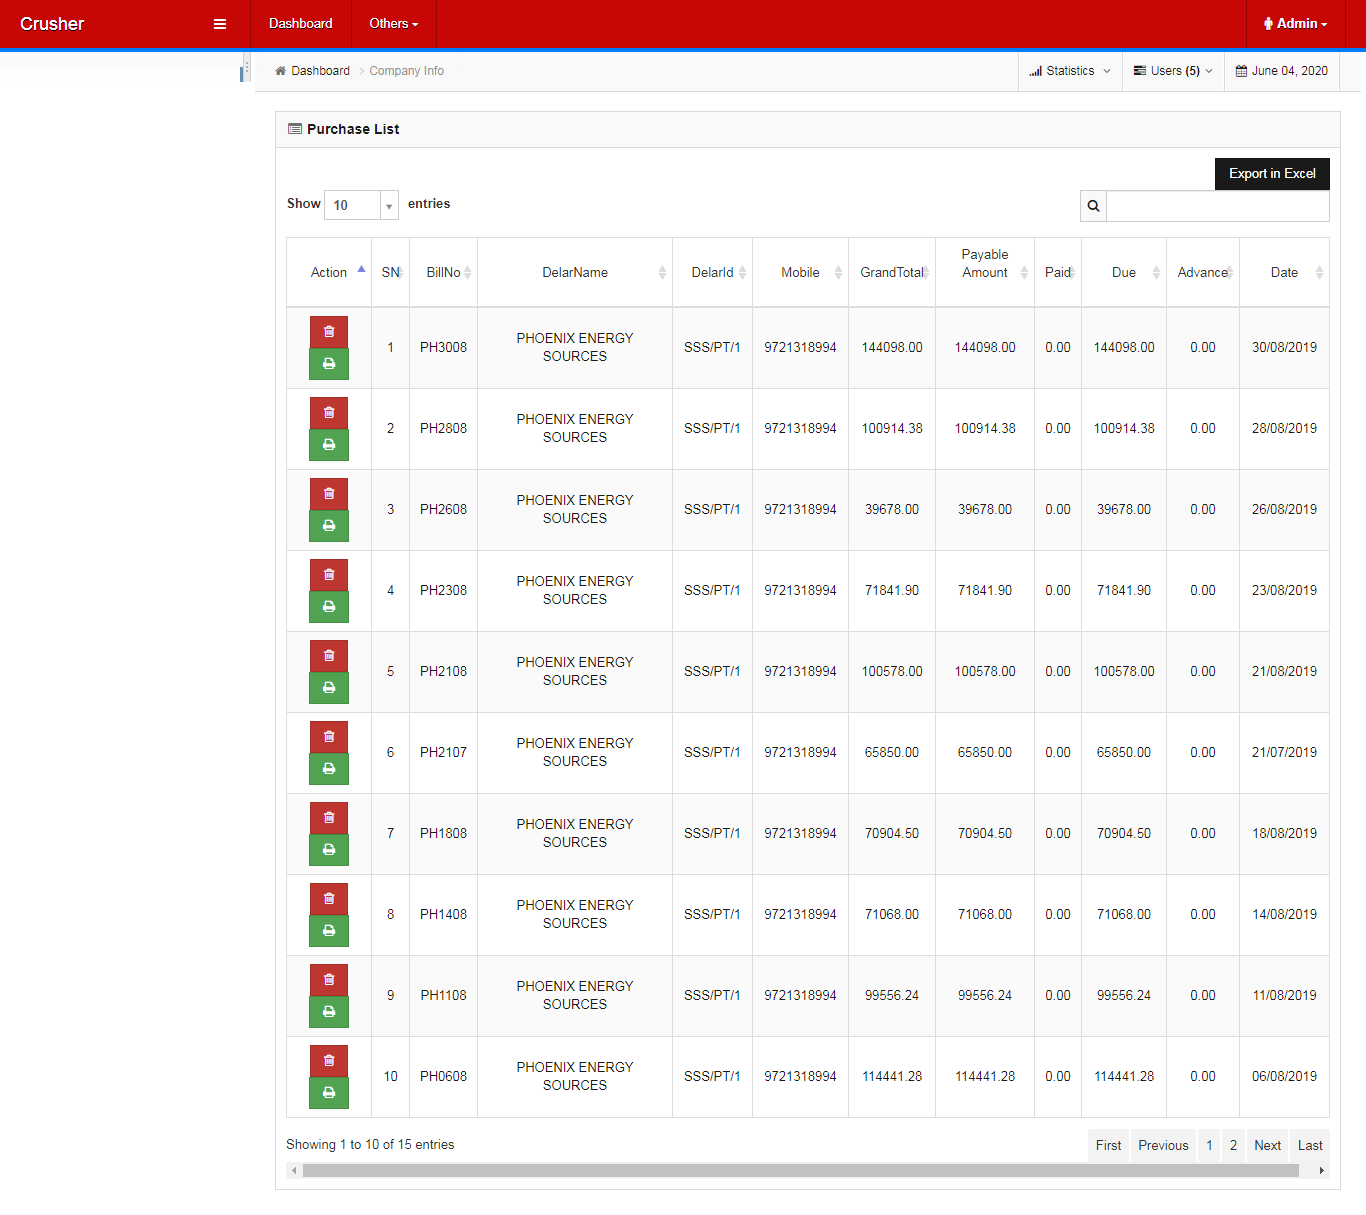This screenshot has width=1366, height=1215.
Task: Print bill PH3008 using green printer icon
Action: click(x=329, y=364)
